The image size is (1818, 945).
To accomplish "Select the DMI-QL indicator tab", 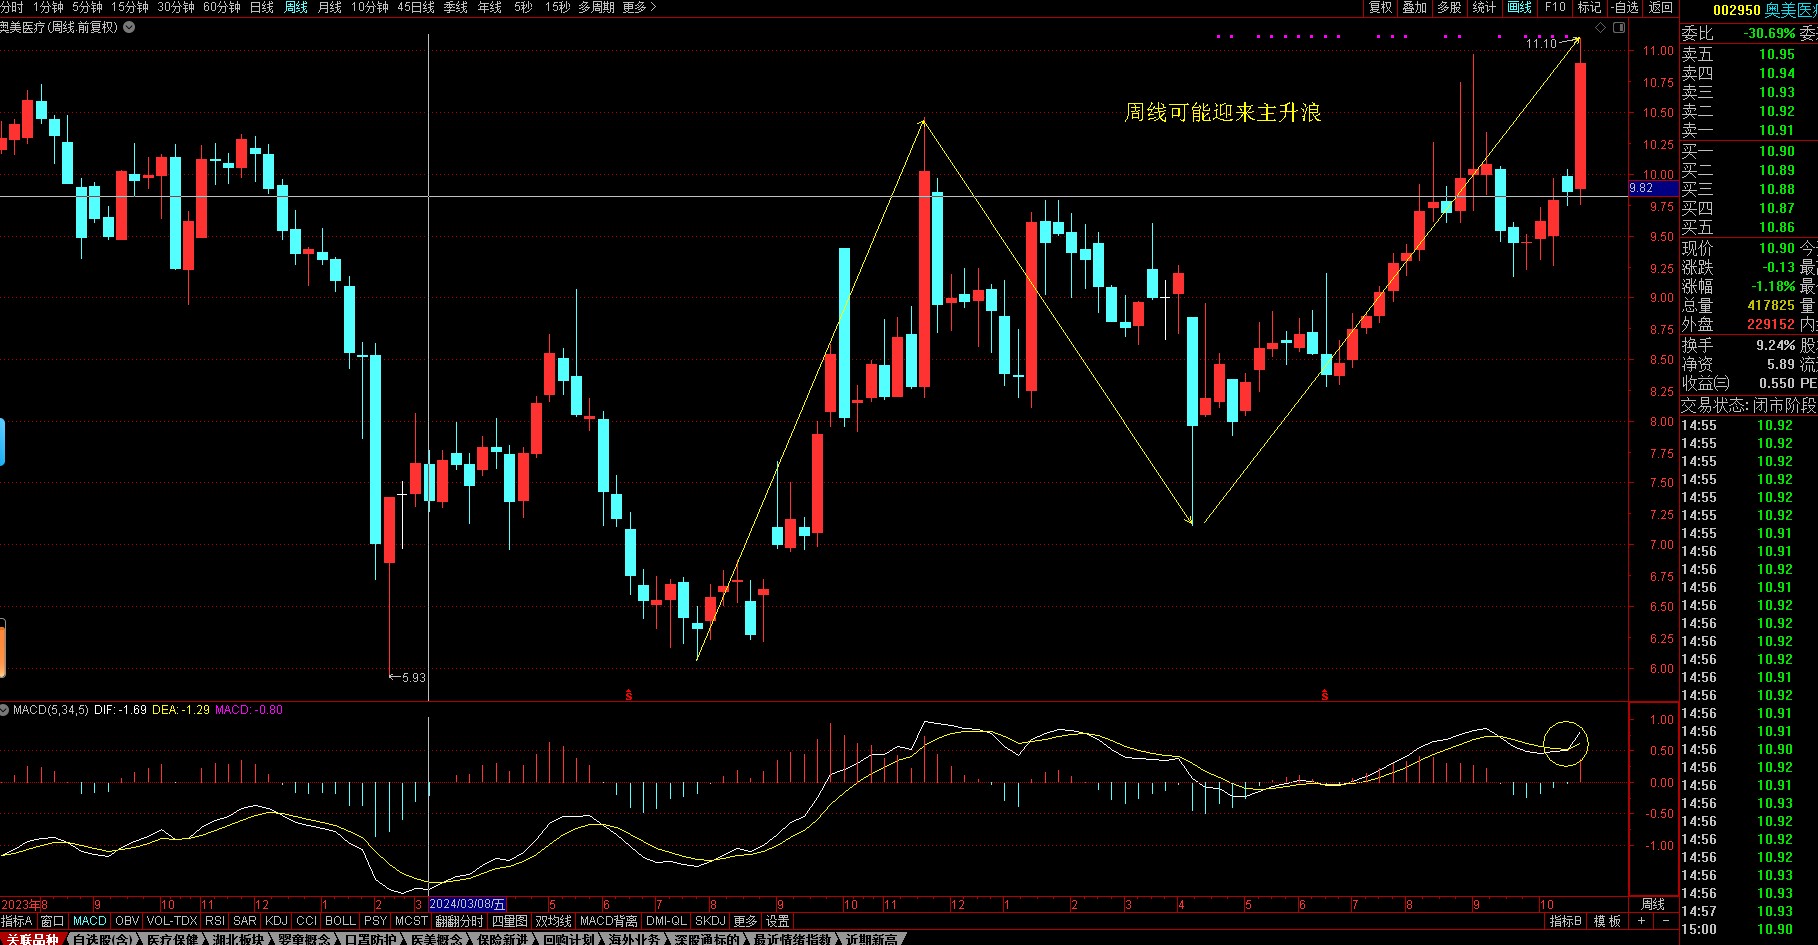I will click(666, 921).
